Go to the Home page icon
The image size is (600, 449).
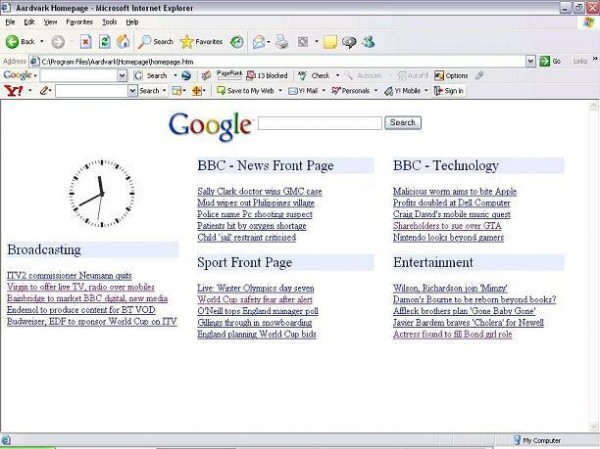pos(123,42)
